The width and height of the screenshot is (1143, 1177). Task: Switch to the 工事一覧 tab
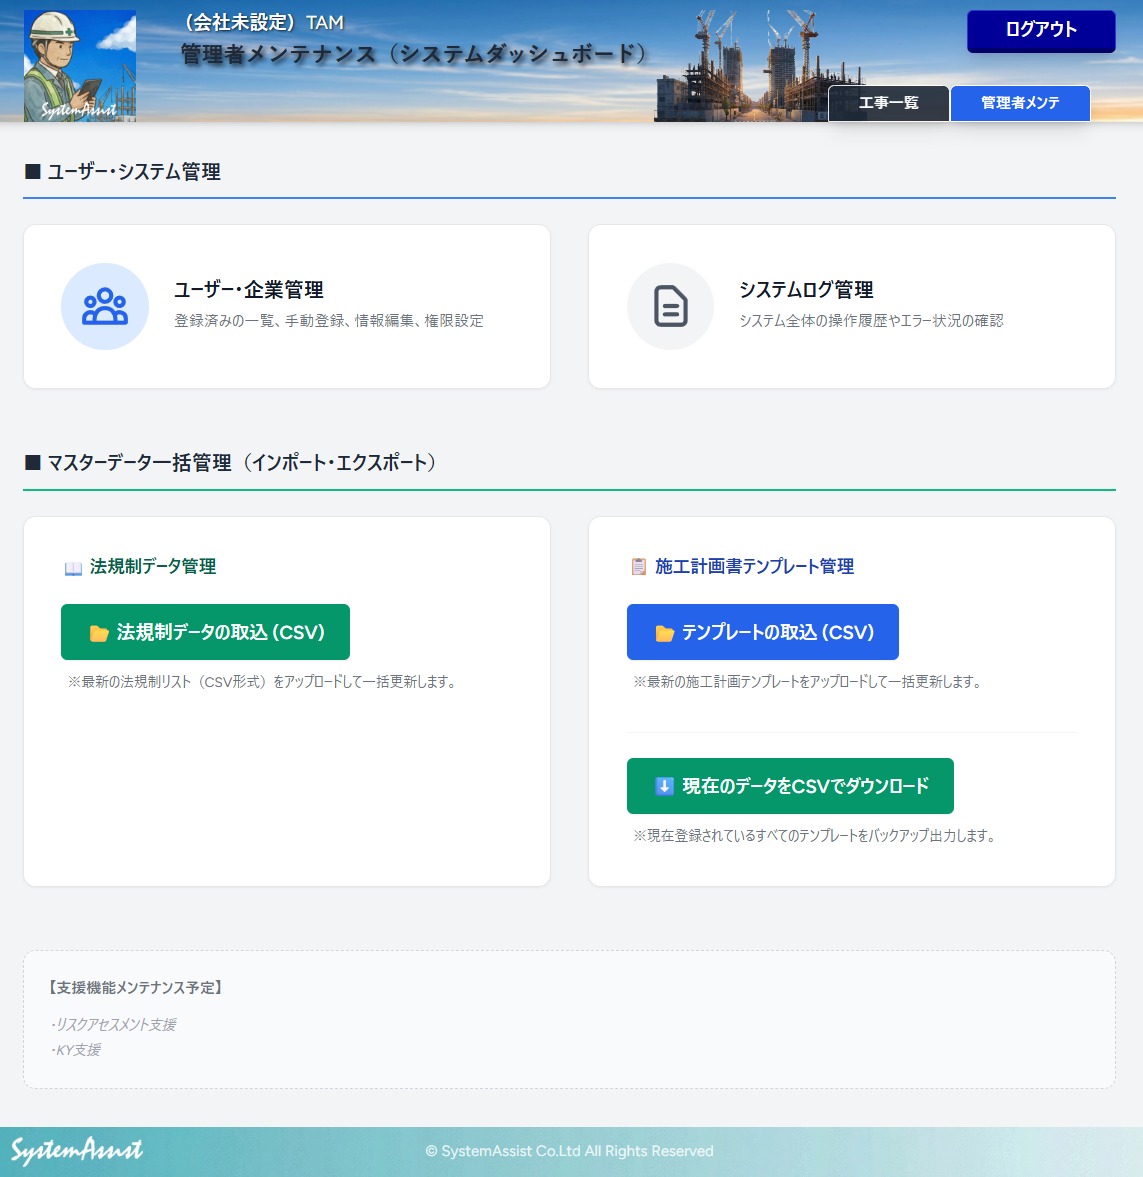[x=888, y=103]
